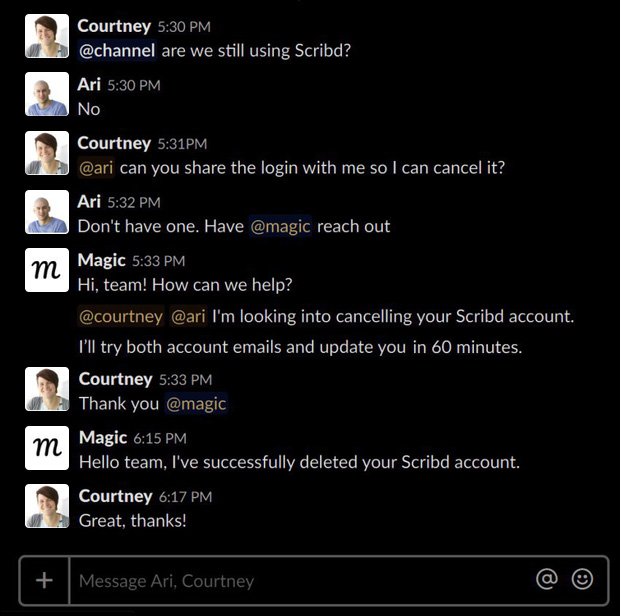This screenshot has width=620, height=616.
Task: Click the Magic bot avatar at 5:33 PM
Action: [x=47, y=270]
